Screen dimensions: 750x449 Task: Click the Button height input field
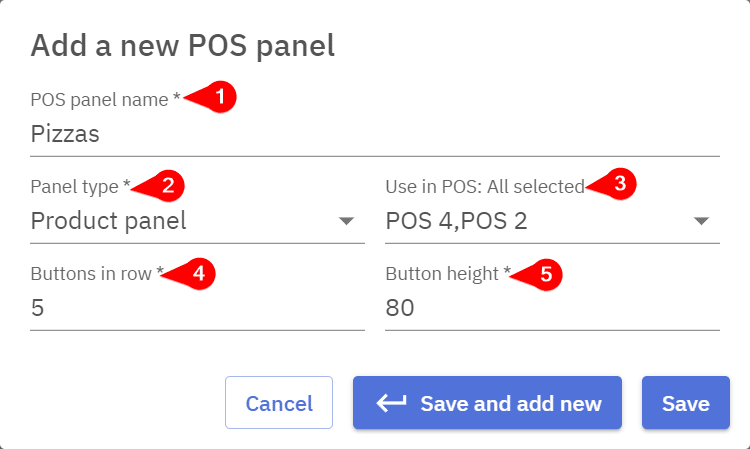552,308
